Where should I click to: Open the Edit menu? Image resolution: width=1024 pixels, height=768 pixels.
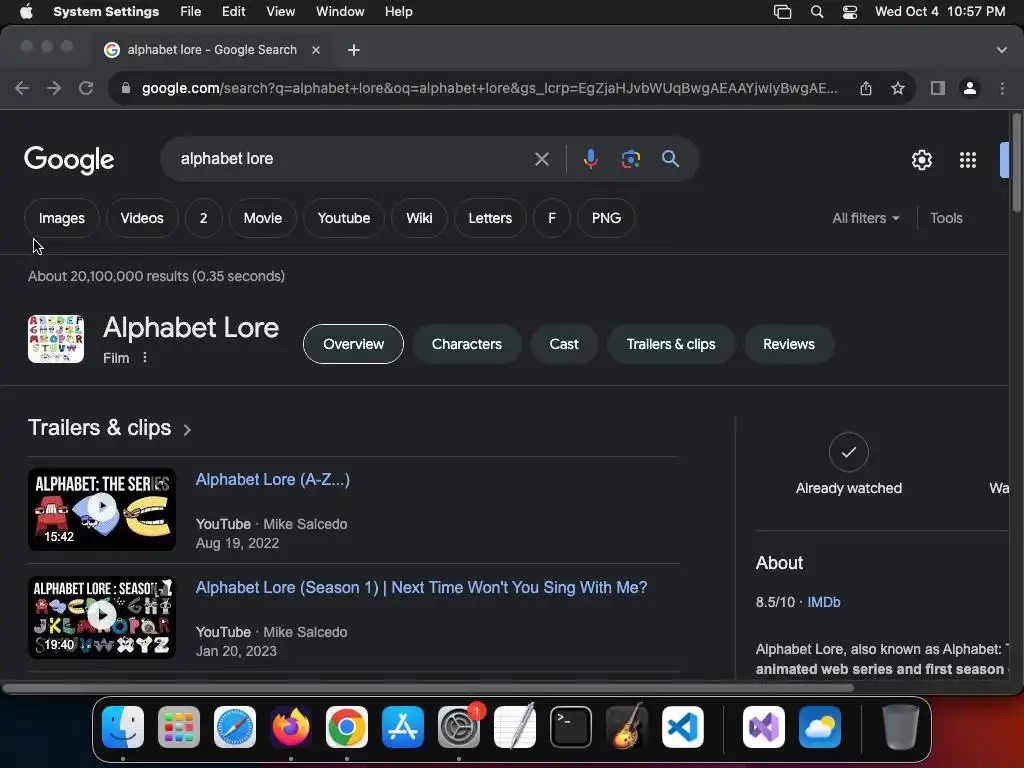pyautogui.click(x=233, y=12)
